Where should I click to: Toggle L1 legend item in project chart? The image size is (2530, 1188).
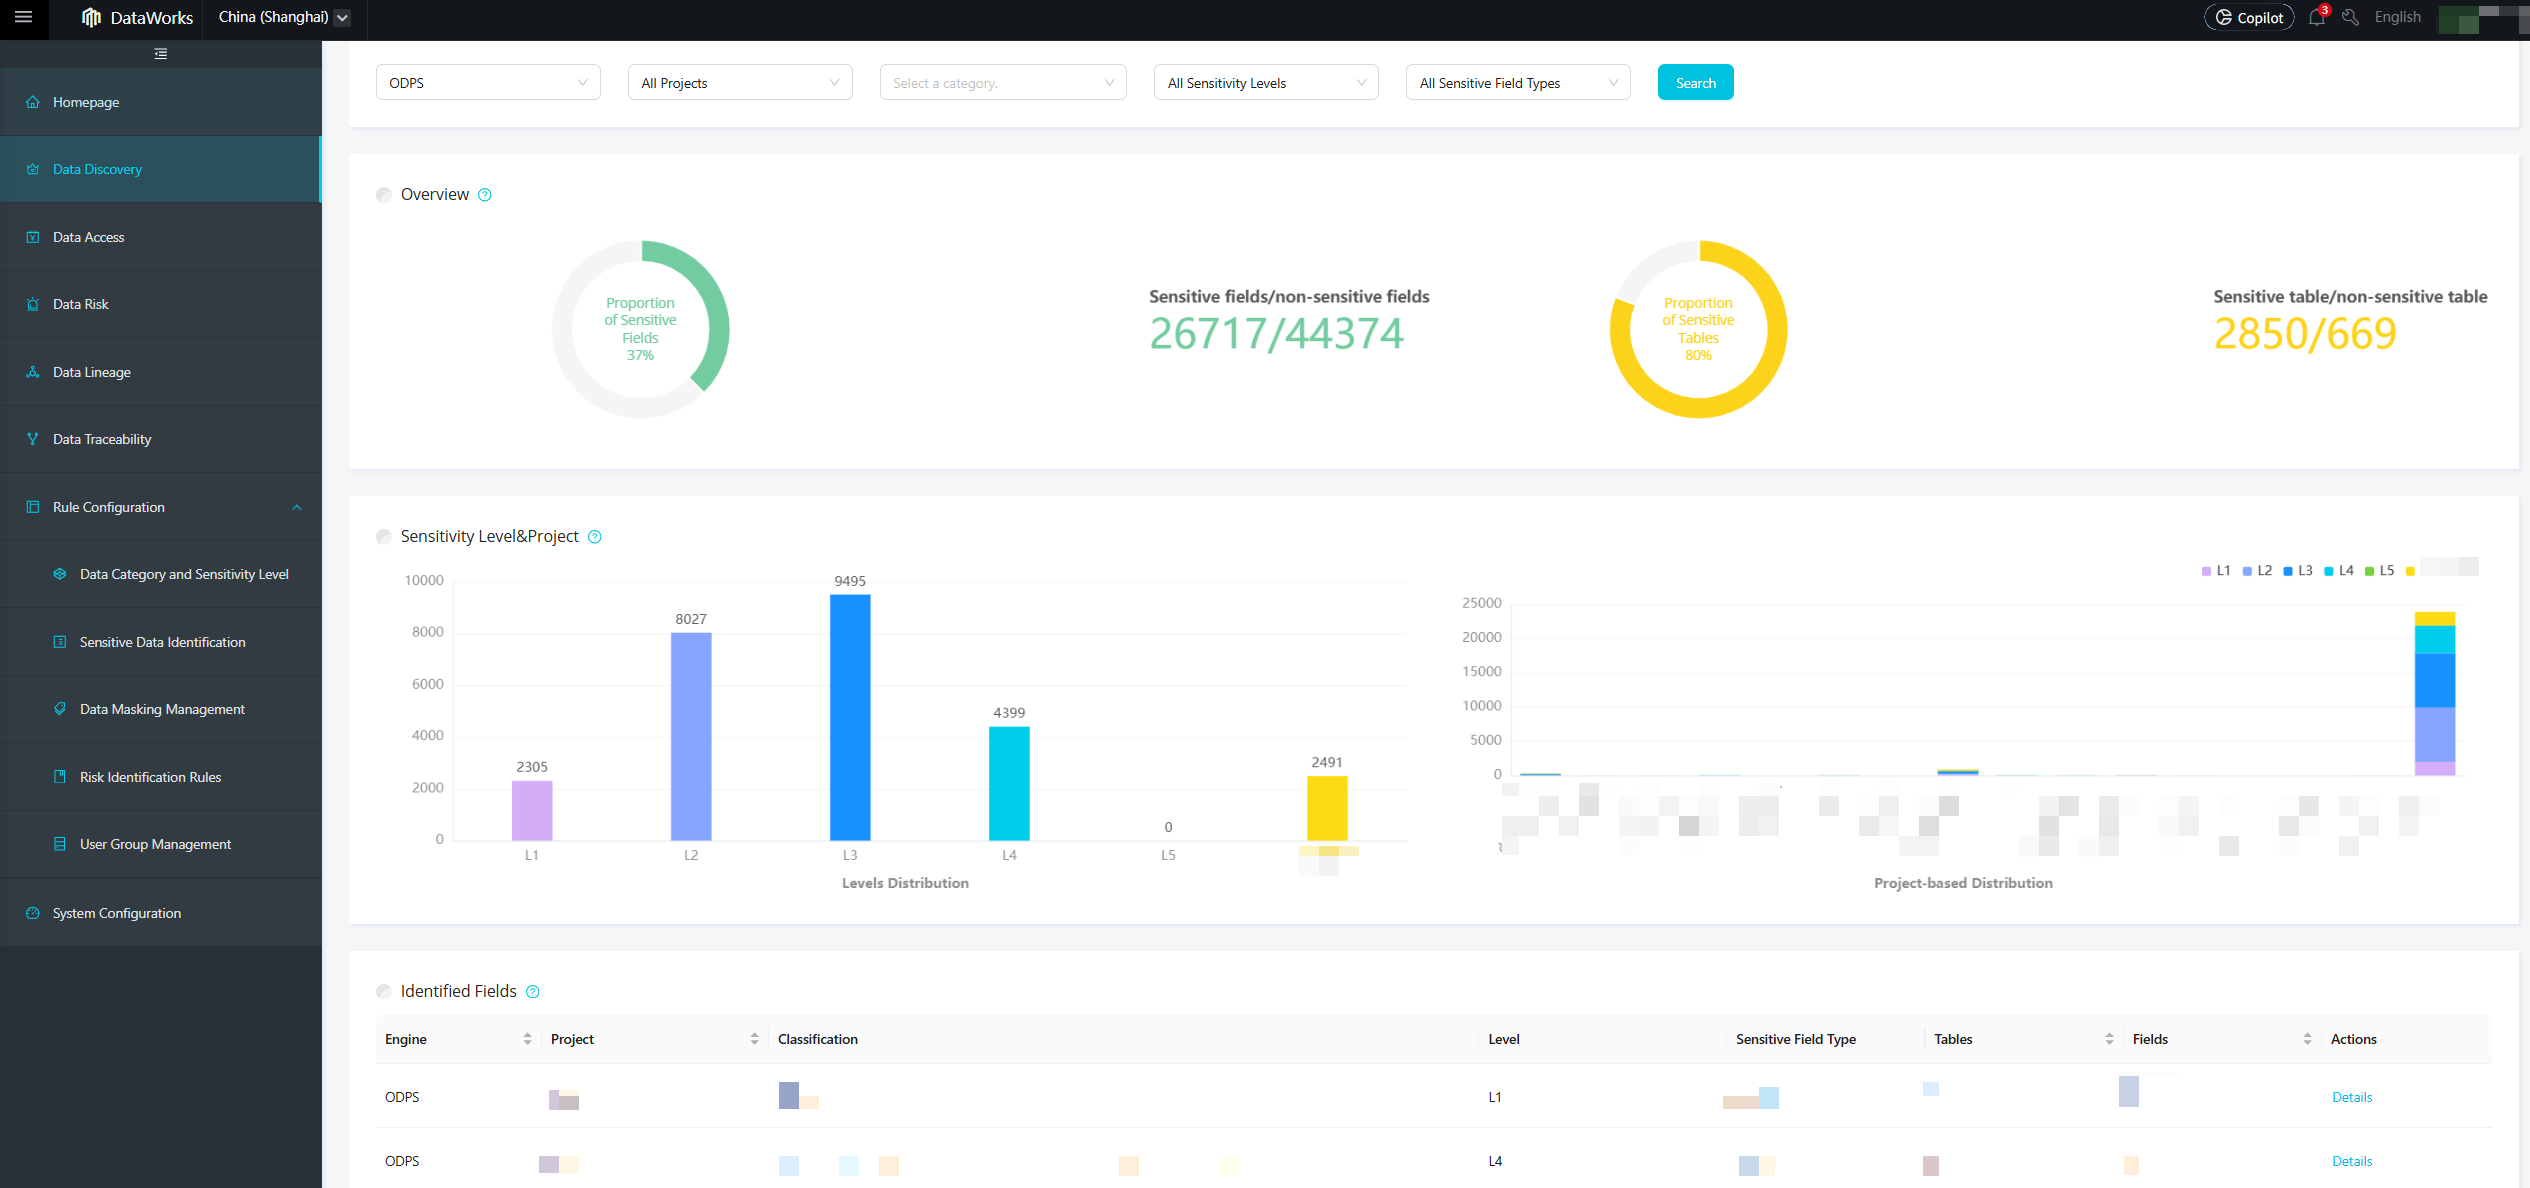[x=2216, y=571]
